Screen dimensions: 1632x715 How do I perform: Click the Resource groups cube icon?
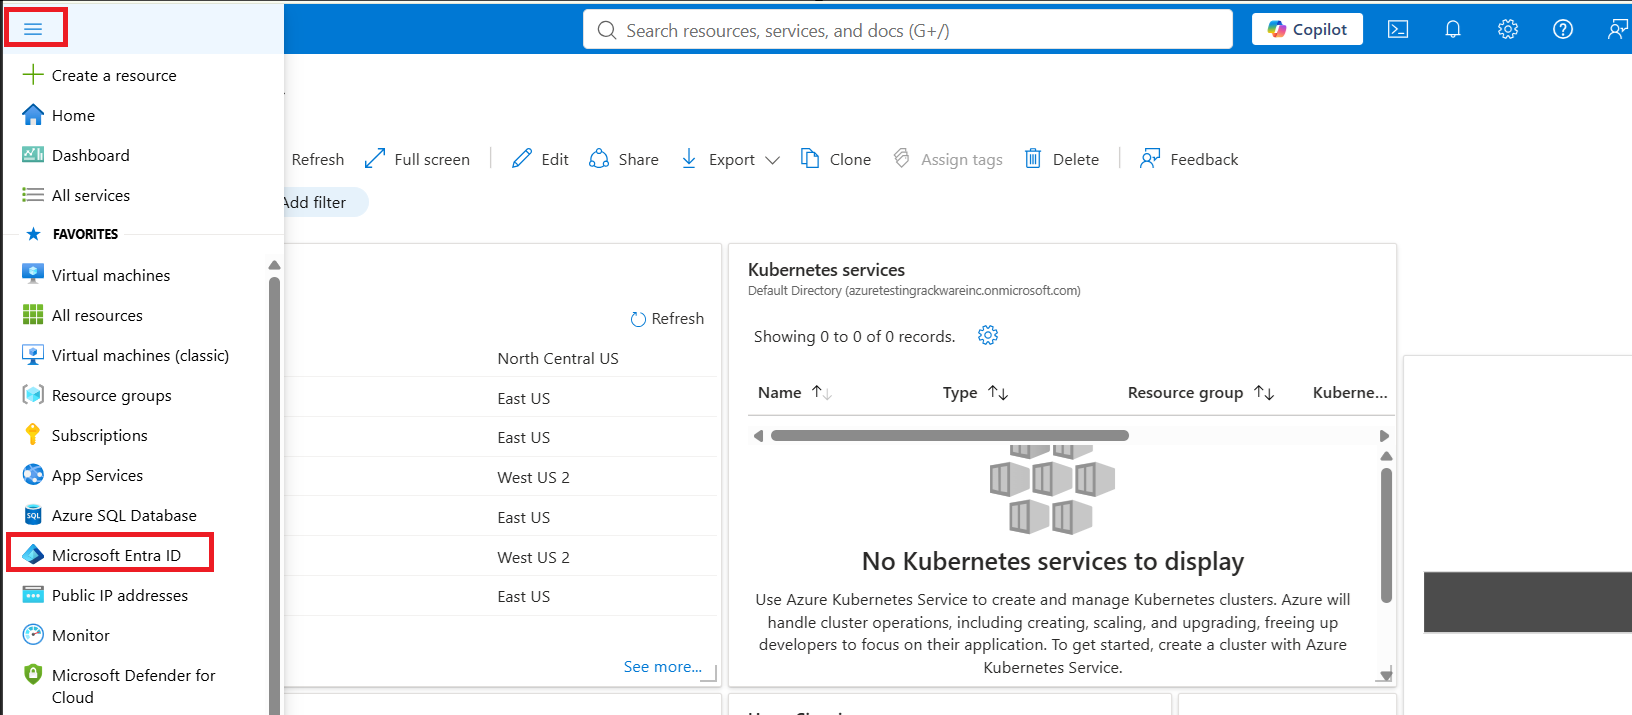(33, 395)
